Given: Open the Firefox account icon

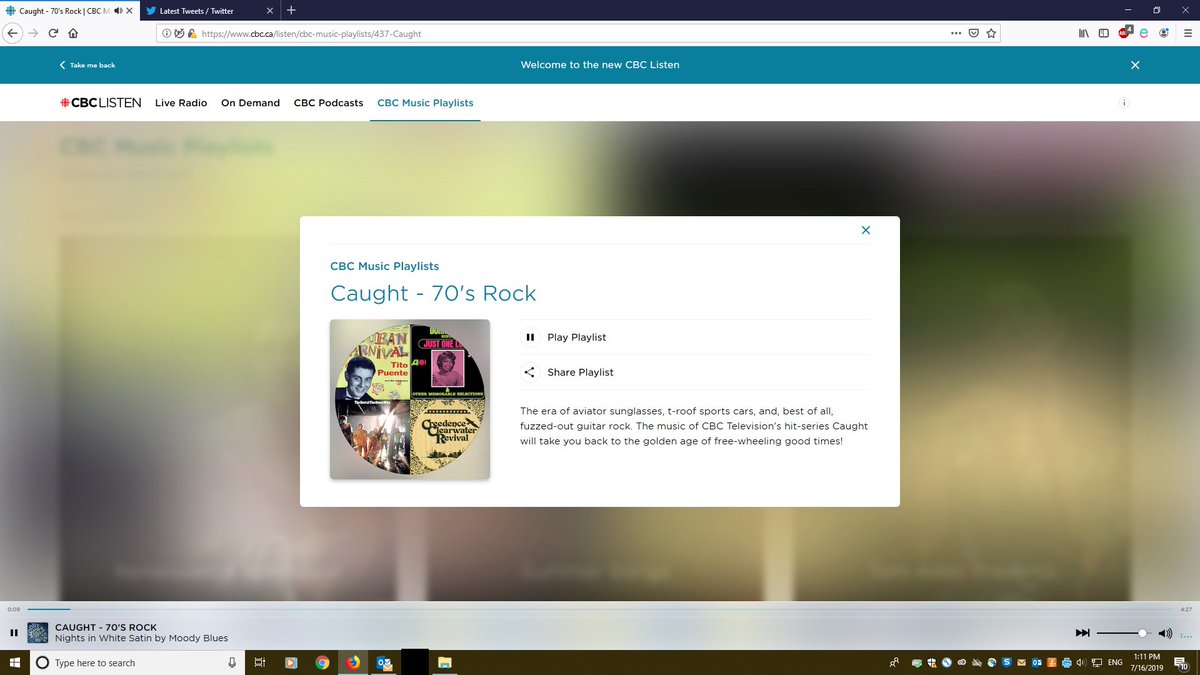Looking at the screenshot, I should [x=1164, y=33].
